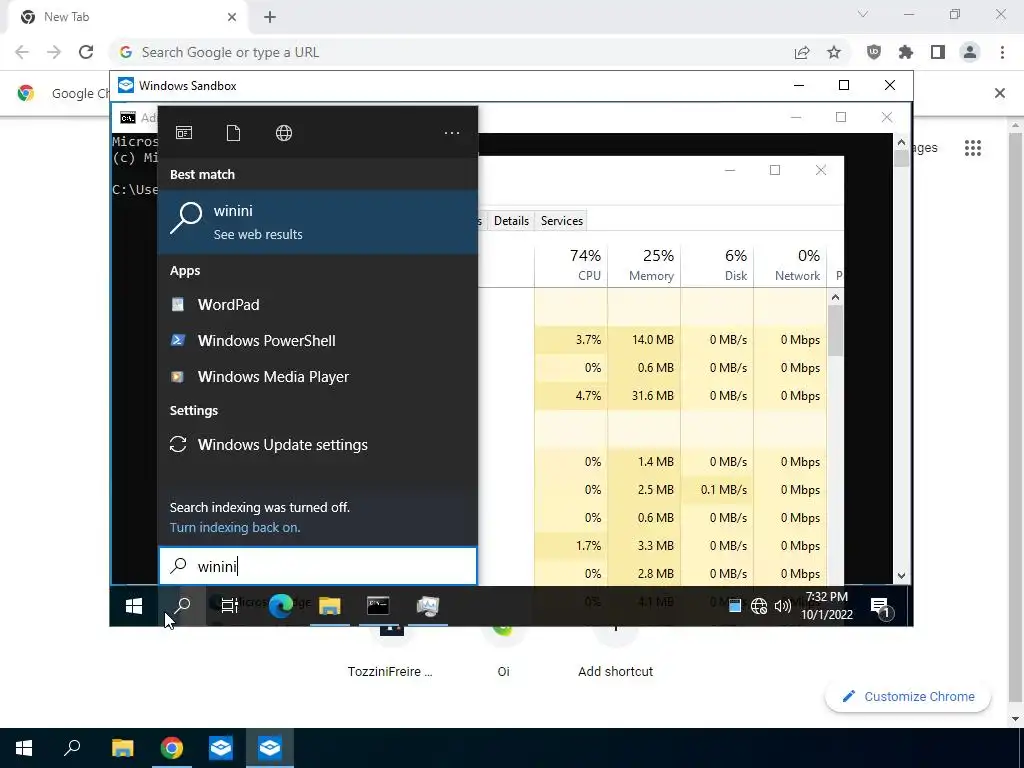Viewport: 1024px width, 768px height.
Task: Click the host taskbar search icon
Action: tap(72, 748)
